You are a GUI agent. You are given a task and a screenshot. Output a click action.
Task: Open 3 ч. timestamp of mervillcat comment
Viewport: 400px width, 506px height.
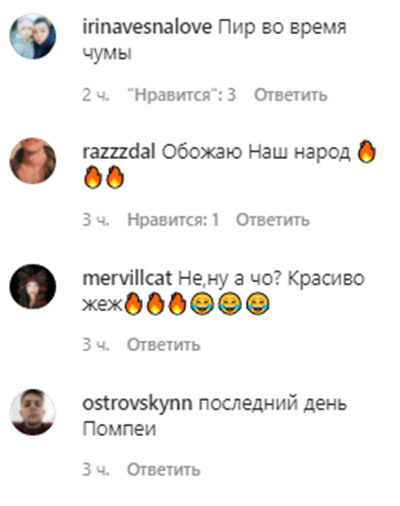tap(96, 345)
